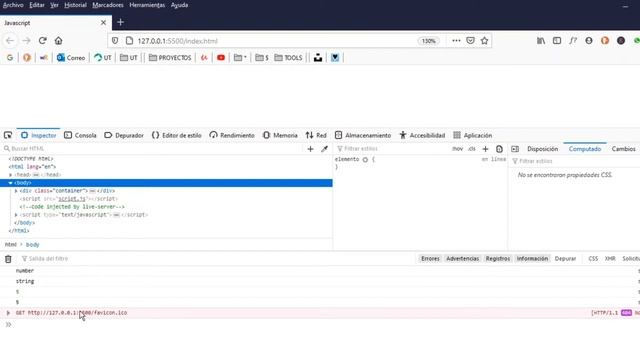Open the Editor de estilo tab
Screen dimensions: 640x360
tap(177, 135)
